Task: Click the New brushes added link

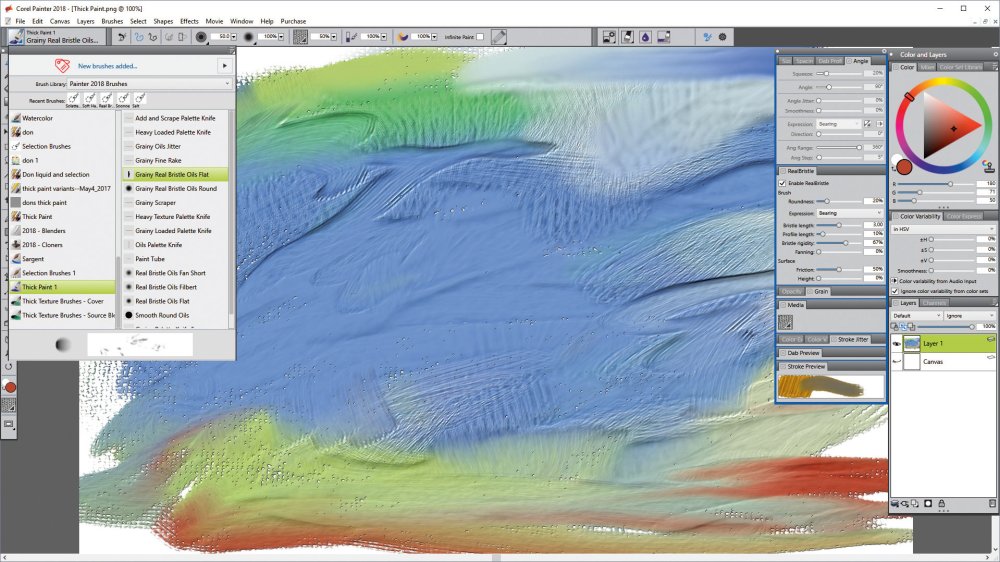Action: tap(107, 66)
